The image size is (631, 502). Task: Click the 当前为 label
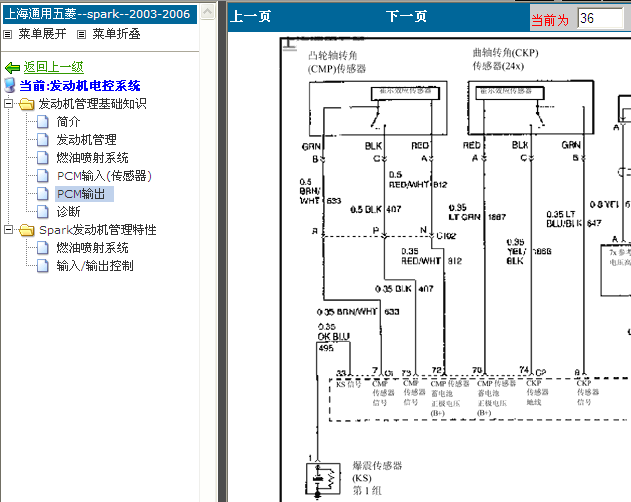point(550,20)
